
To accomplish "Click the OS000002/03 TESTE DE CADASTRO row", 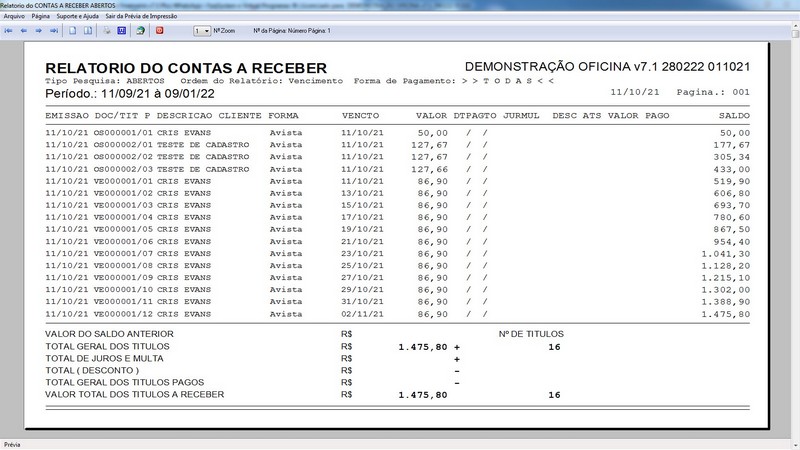I will point(397,169).
